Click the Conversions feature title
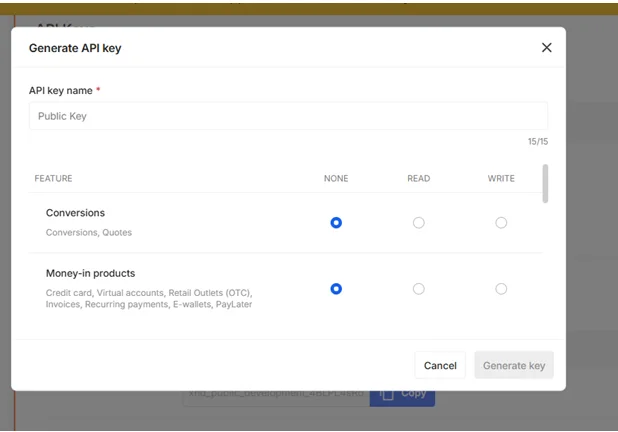Screen dimensions: 618x432 tap(75, 213)
